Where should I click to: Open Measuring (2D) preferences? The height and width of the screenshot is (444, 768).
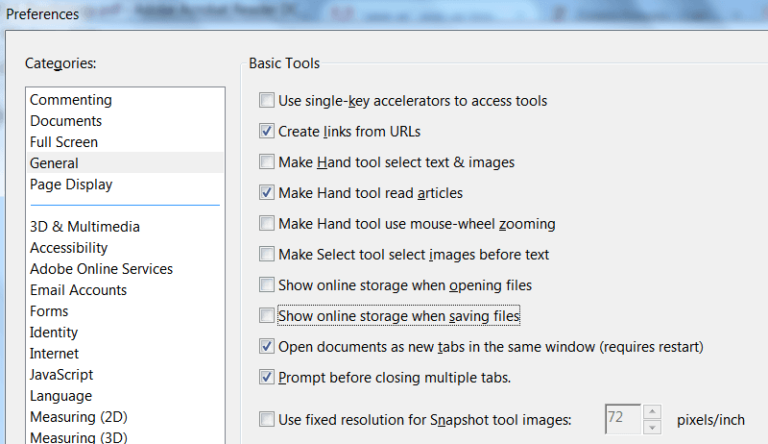click(78, 417)
